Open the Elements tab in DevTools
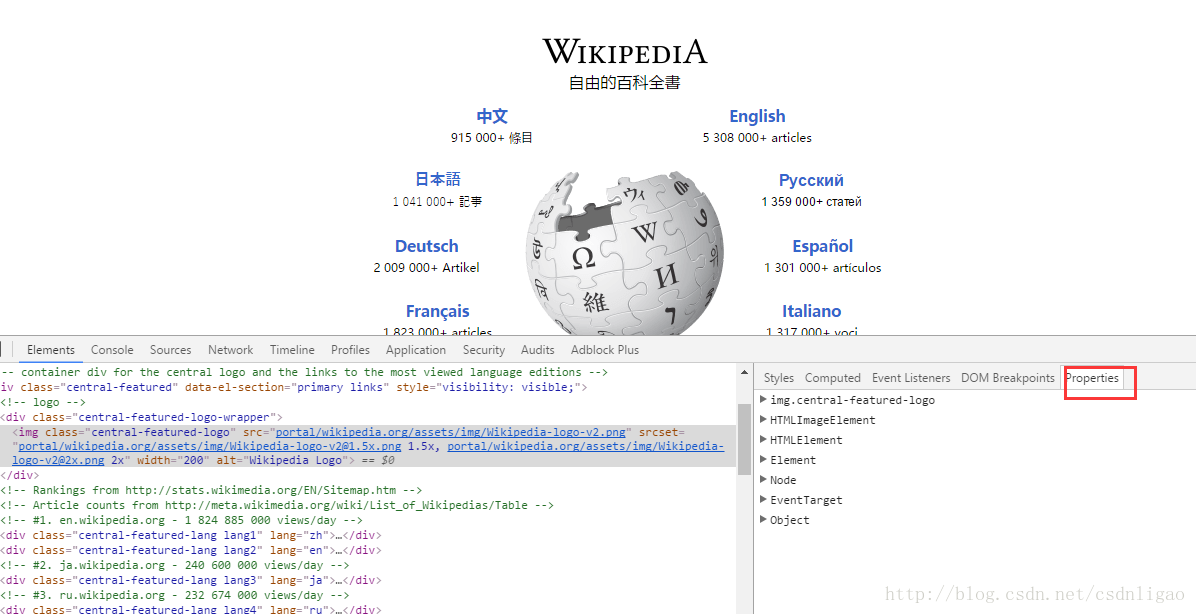This screenshot has width=1196, height=614. pos(51,349)
